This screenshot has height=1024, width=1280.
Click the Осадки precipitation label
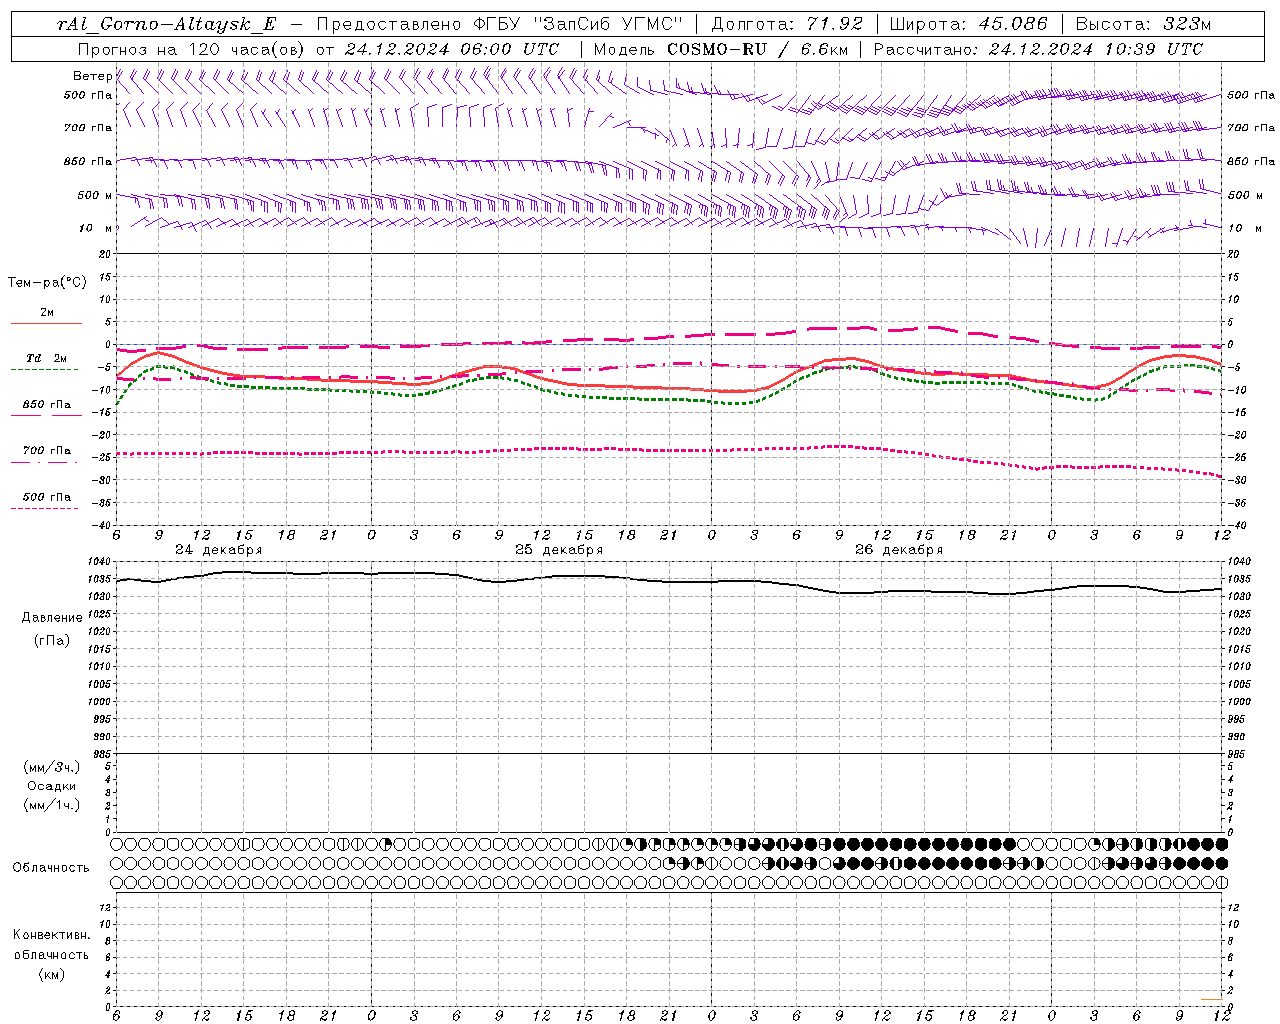(x=52, y=786)
